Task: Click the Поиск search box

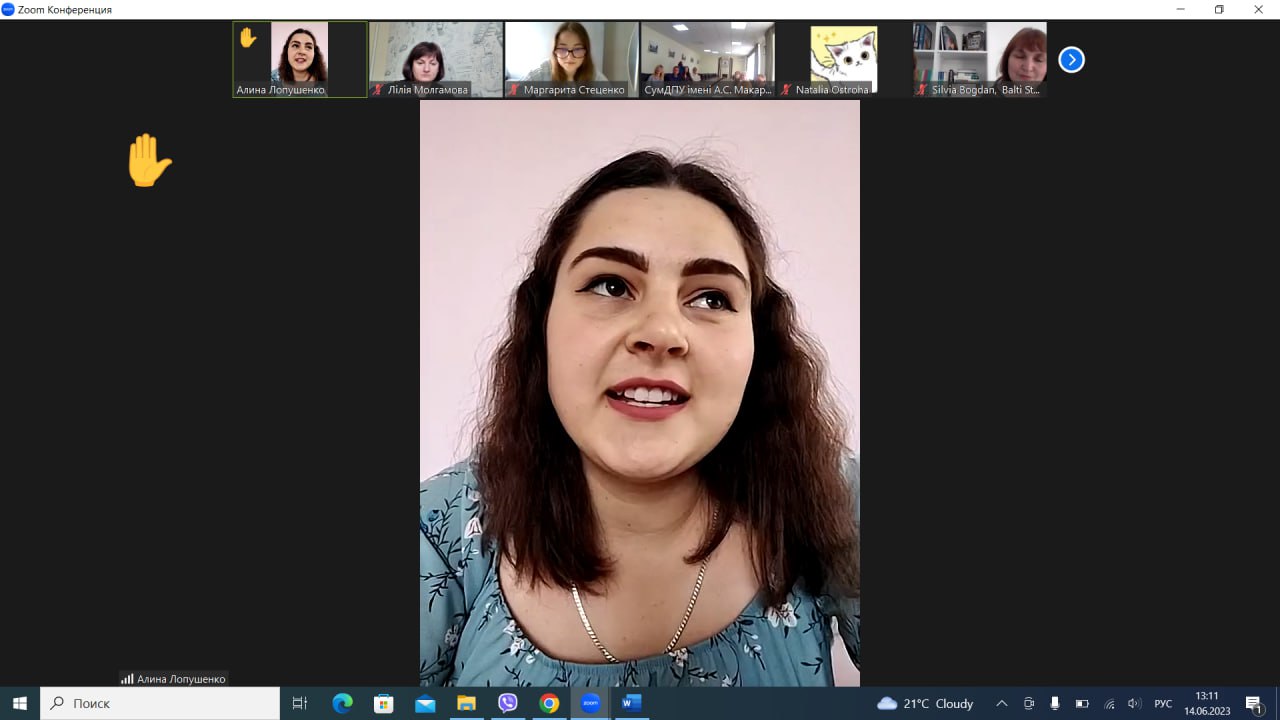Action: point(160,703)
